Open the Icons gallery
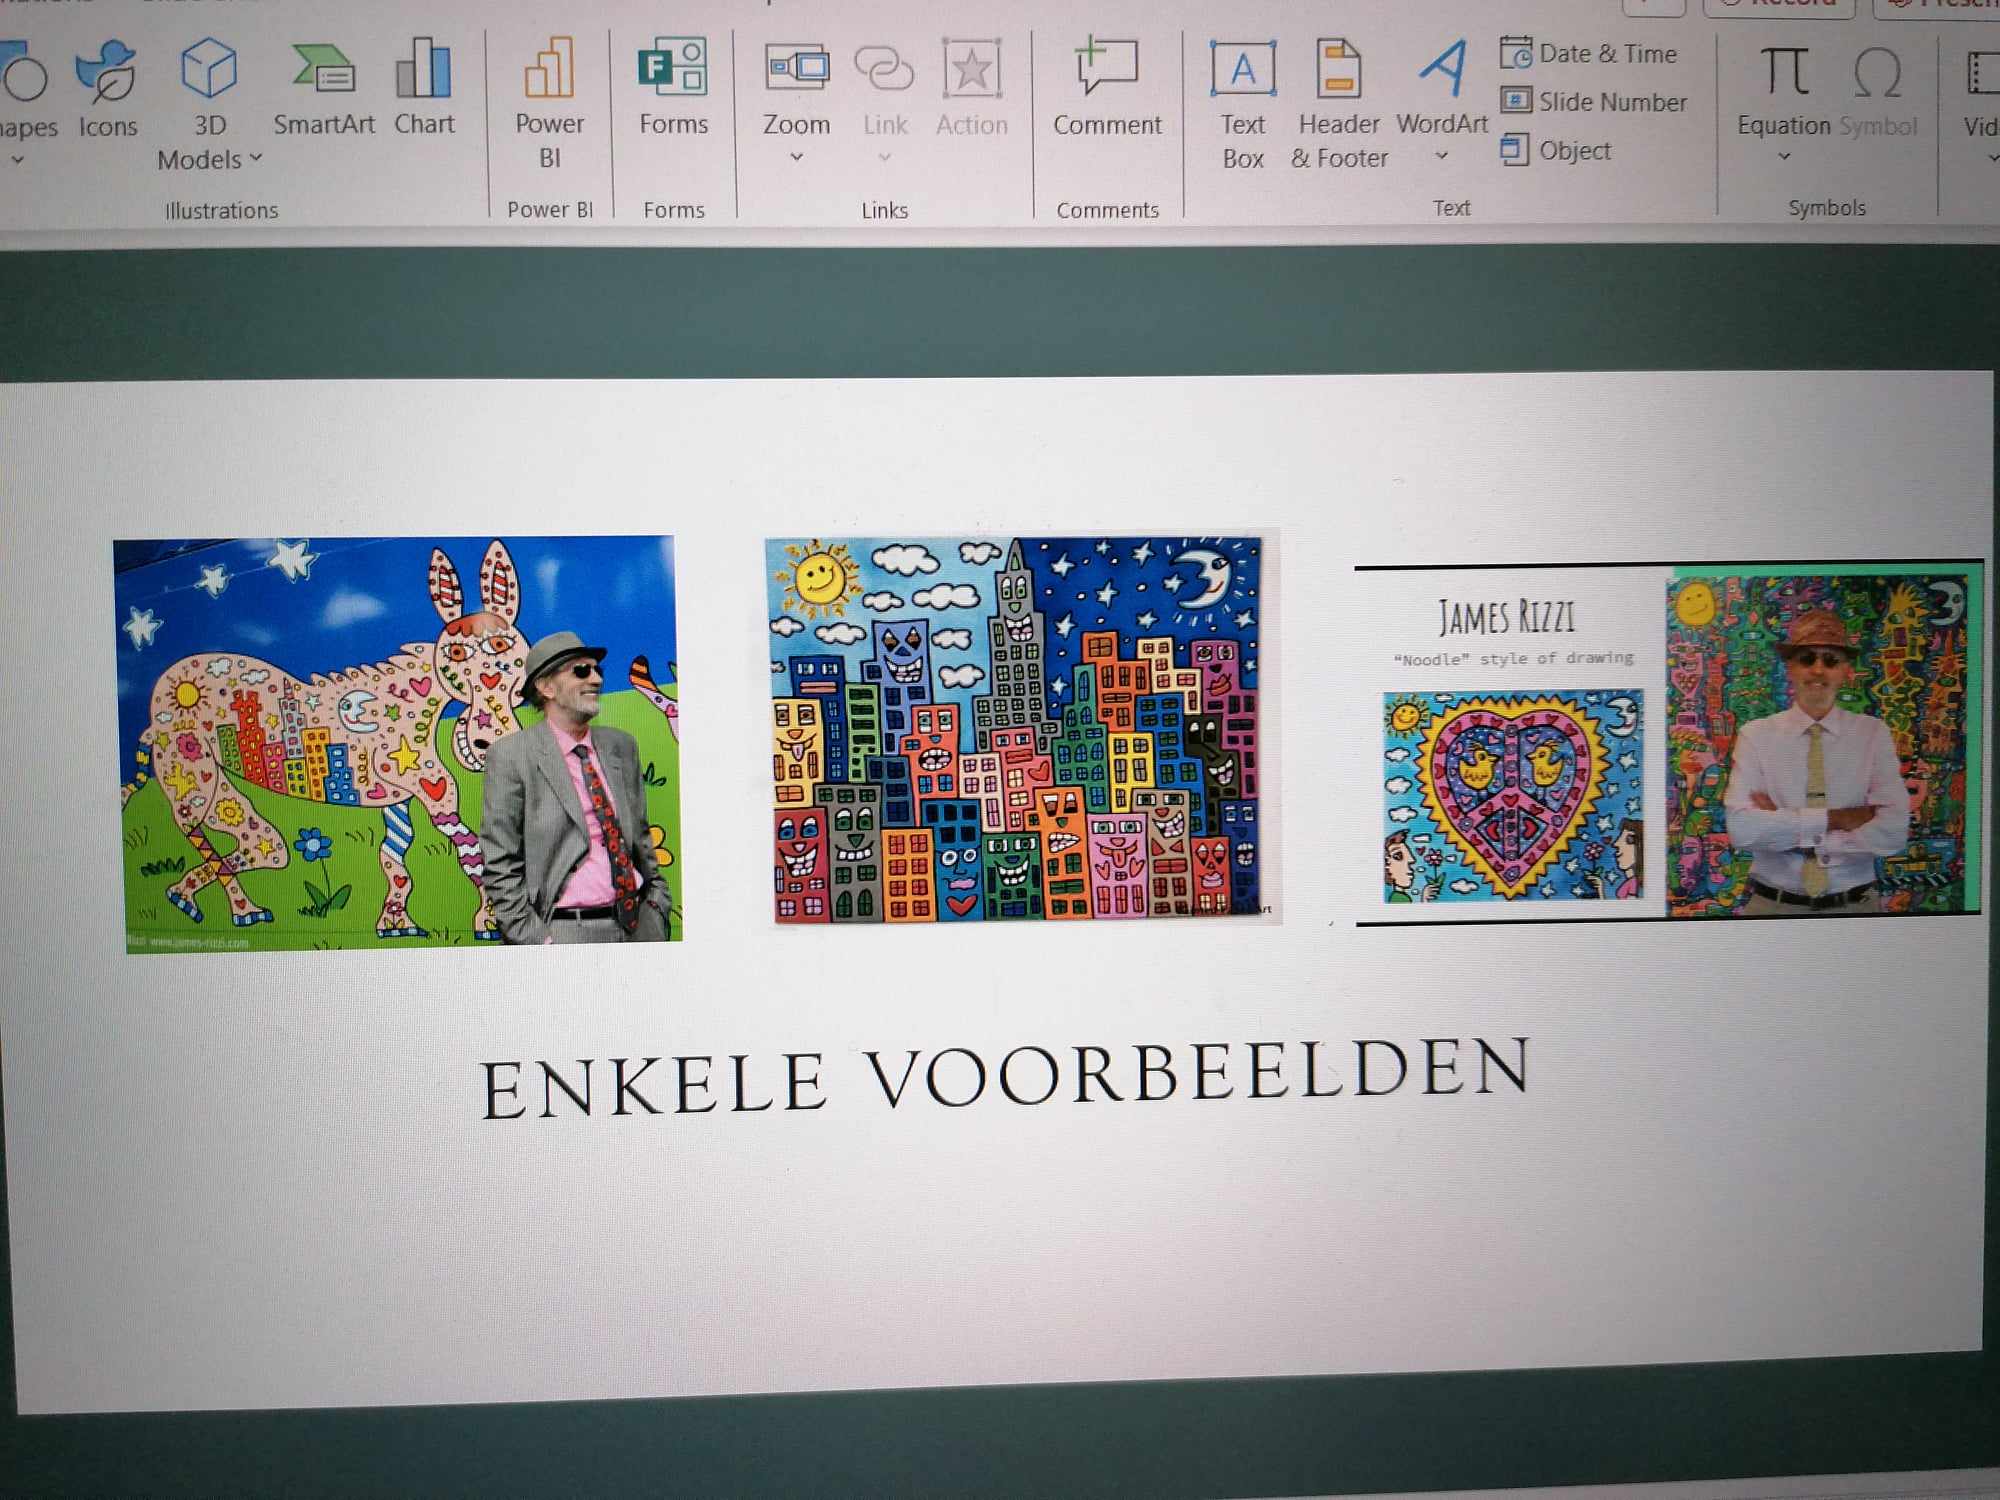Viewport: 2000px width, 1500px height. click(107, 88)
